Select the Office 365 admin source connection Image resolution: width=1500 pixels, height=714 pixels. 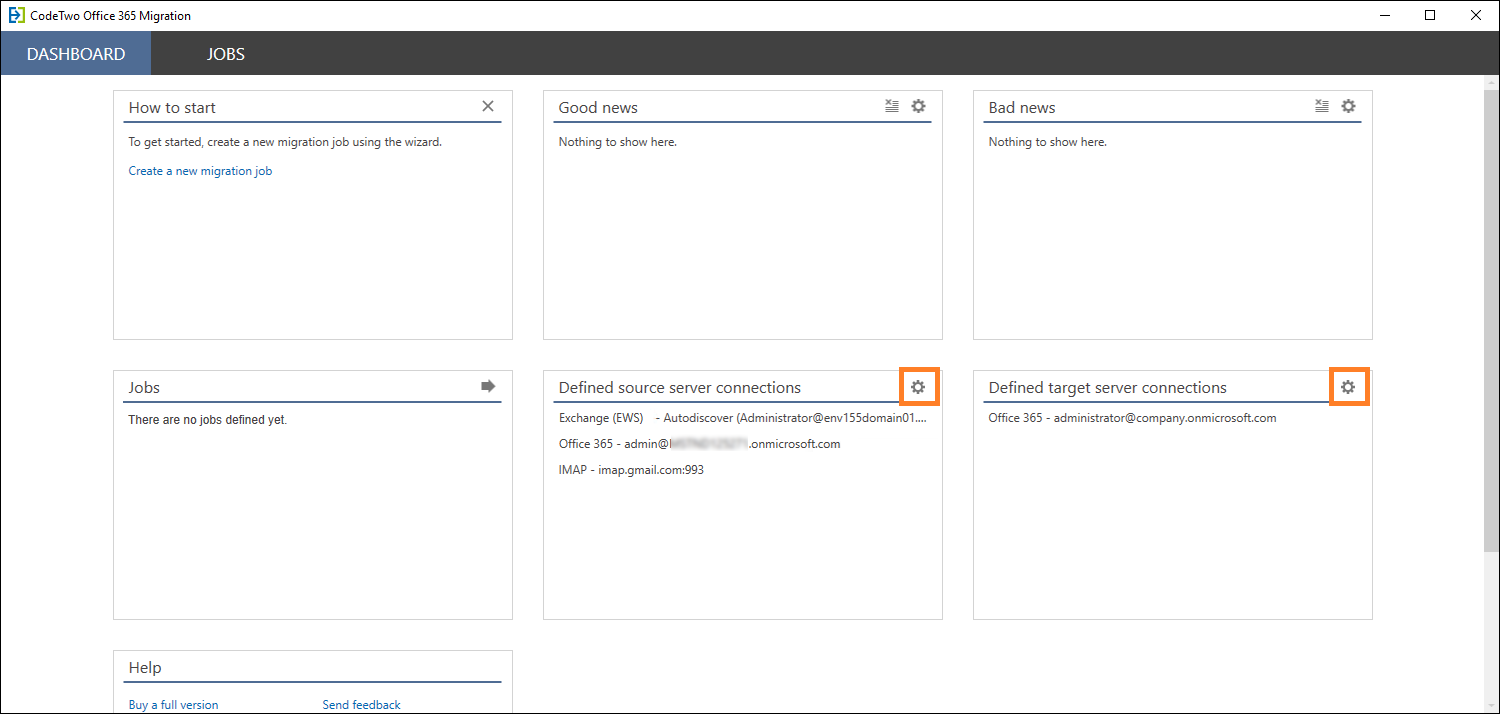tap(699, 444)
